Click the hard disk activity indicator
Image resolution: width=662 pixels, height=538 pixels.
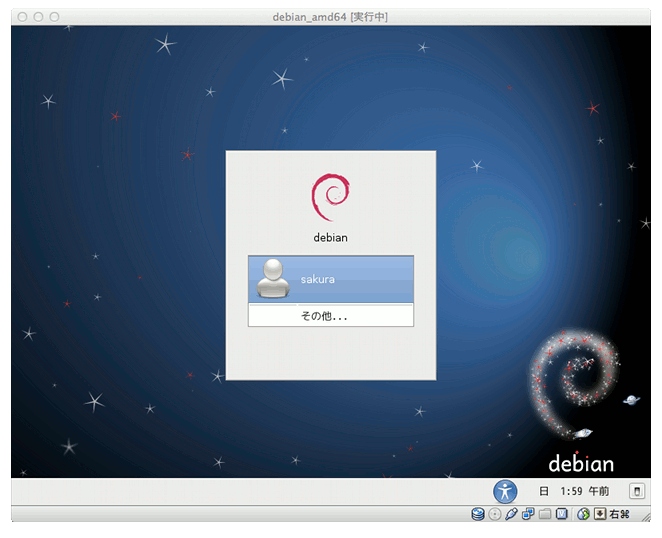coord(478,514)
